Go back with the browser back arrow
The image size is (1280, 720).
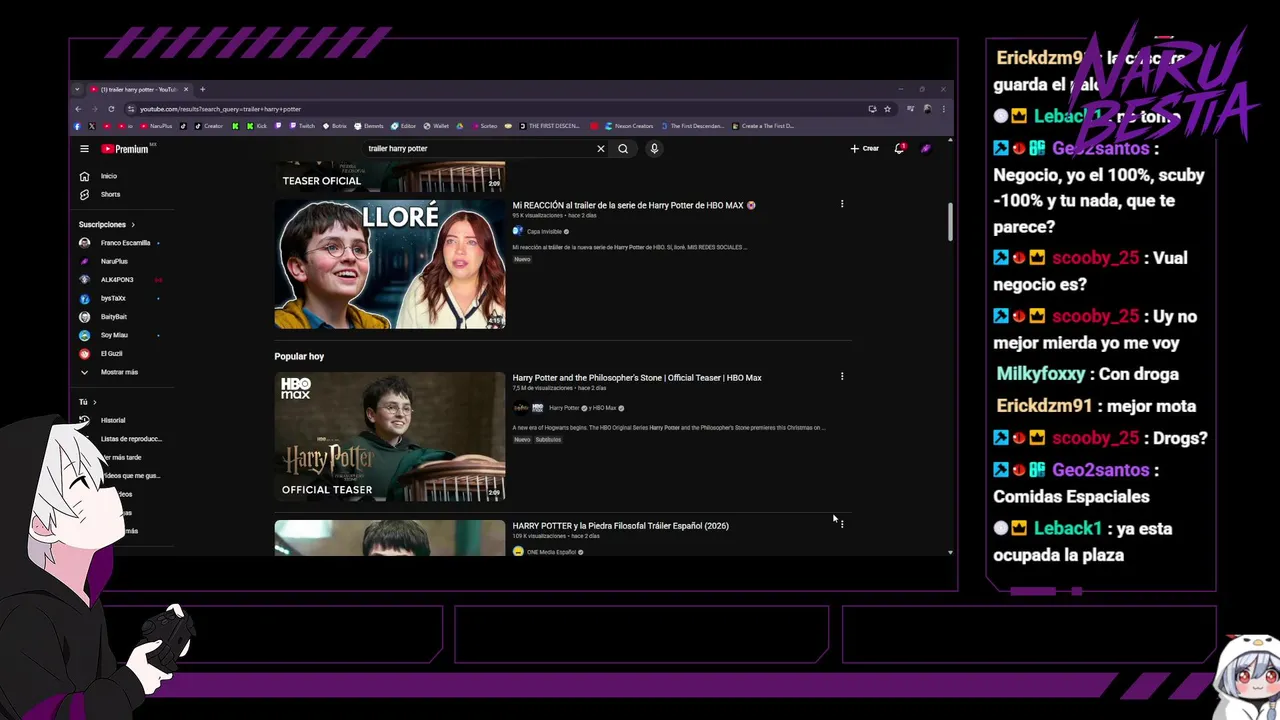[78, 109]
